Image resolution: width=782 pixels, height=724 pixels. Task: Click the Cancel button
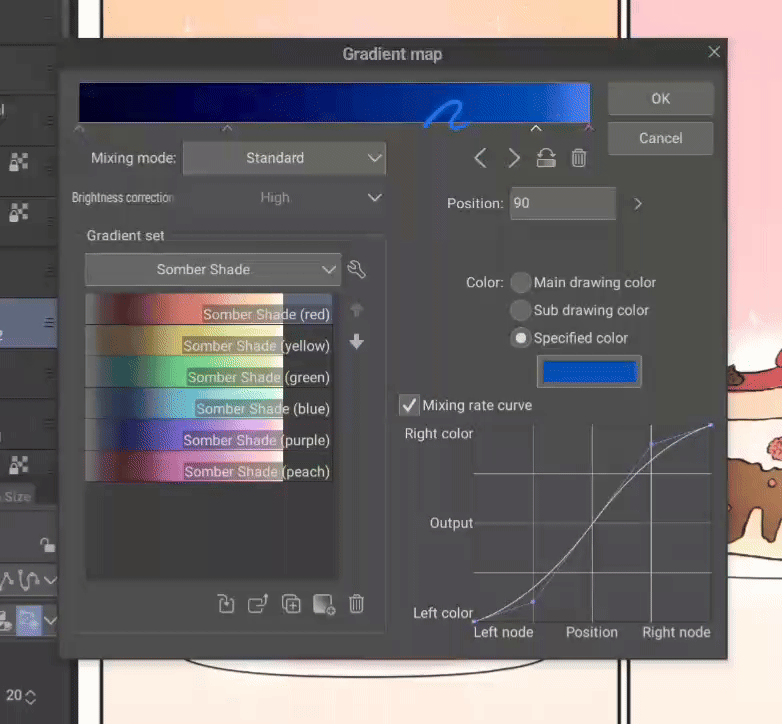(660, 138)
